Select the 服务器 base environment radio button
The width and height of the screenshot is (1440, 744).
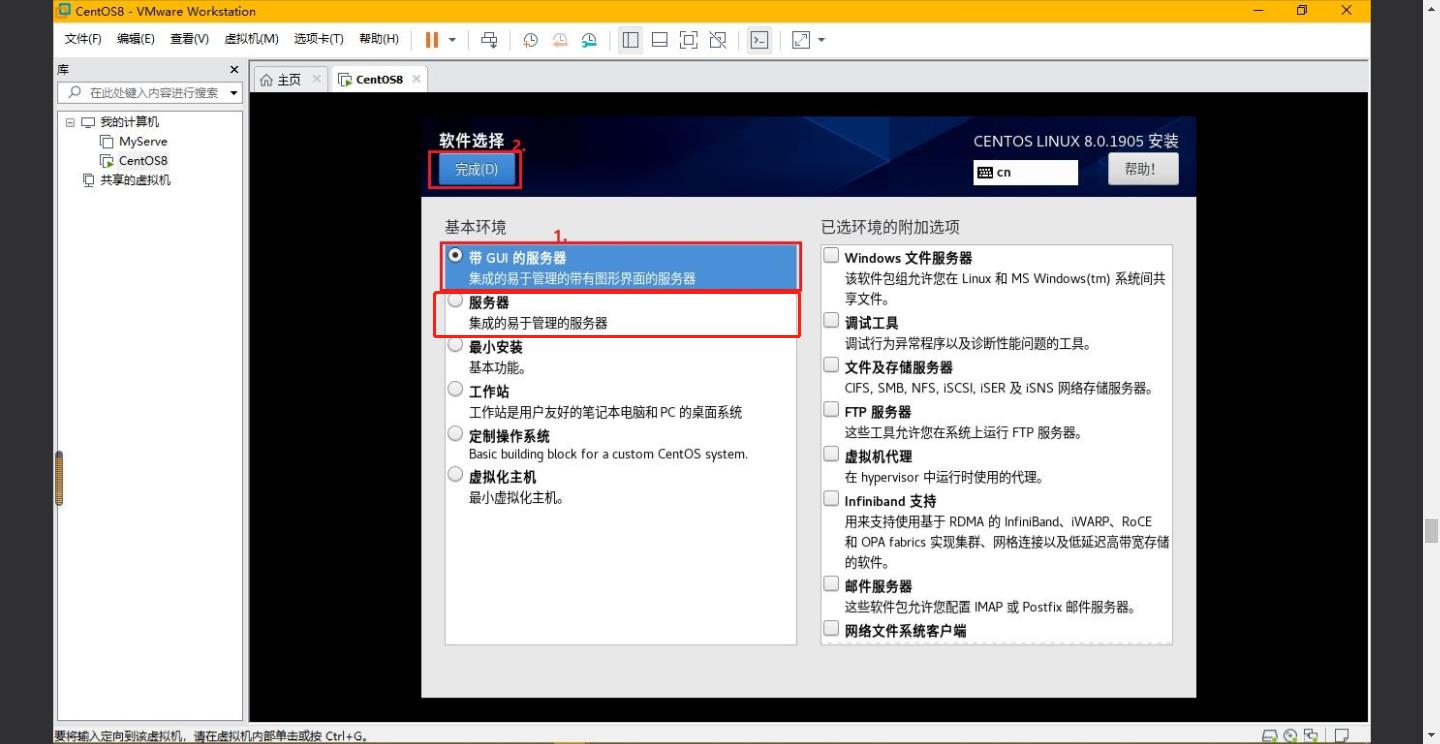(456, 300)
